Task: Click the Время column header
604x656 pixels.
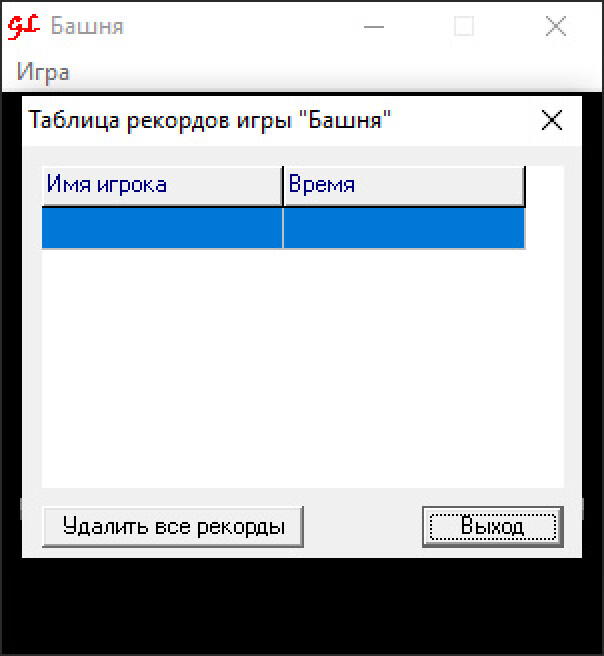Action: click(403, 185)
